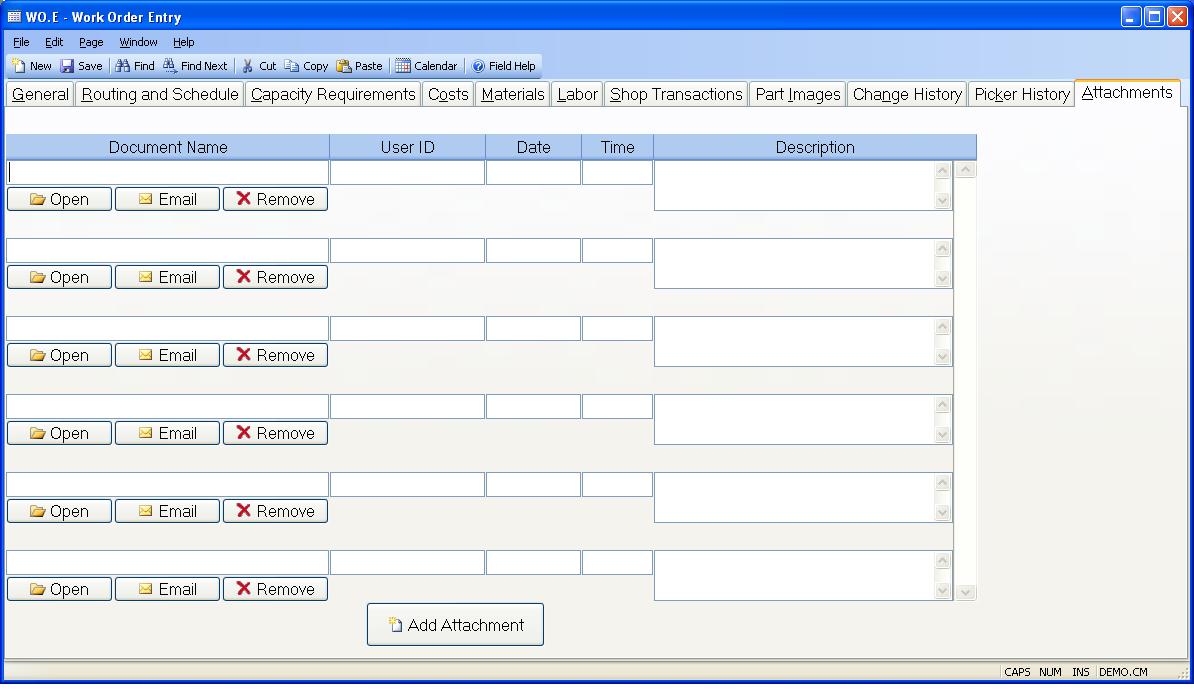This screenshot has height=689, width=1194.
Task: Click Remove button in the second attachment row
Action: pos(275,277)
